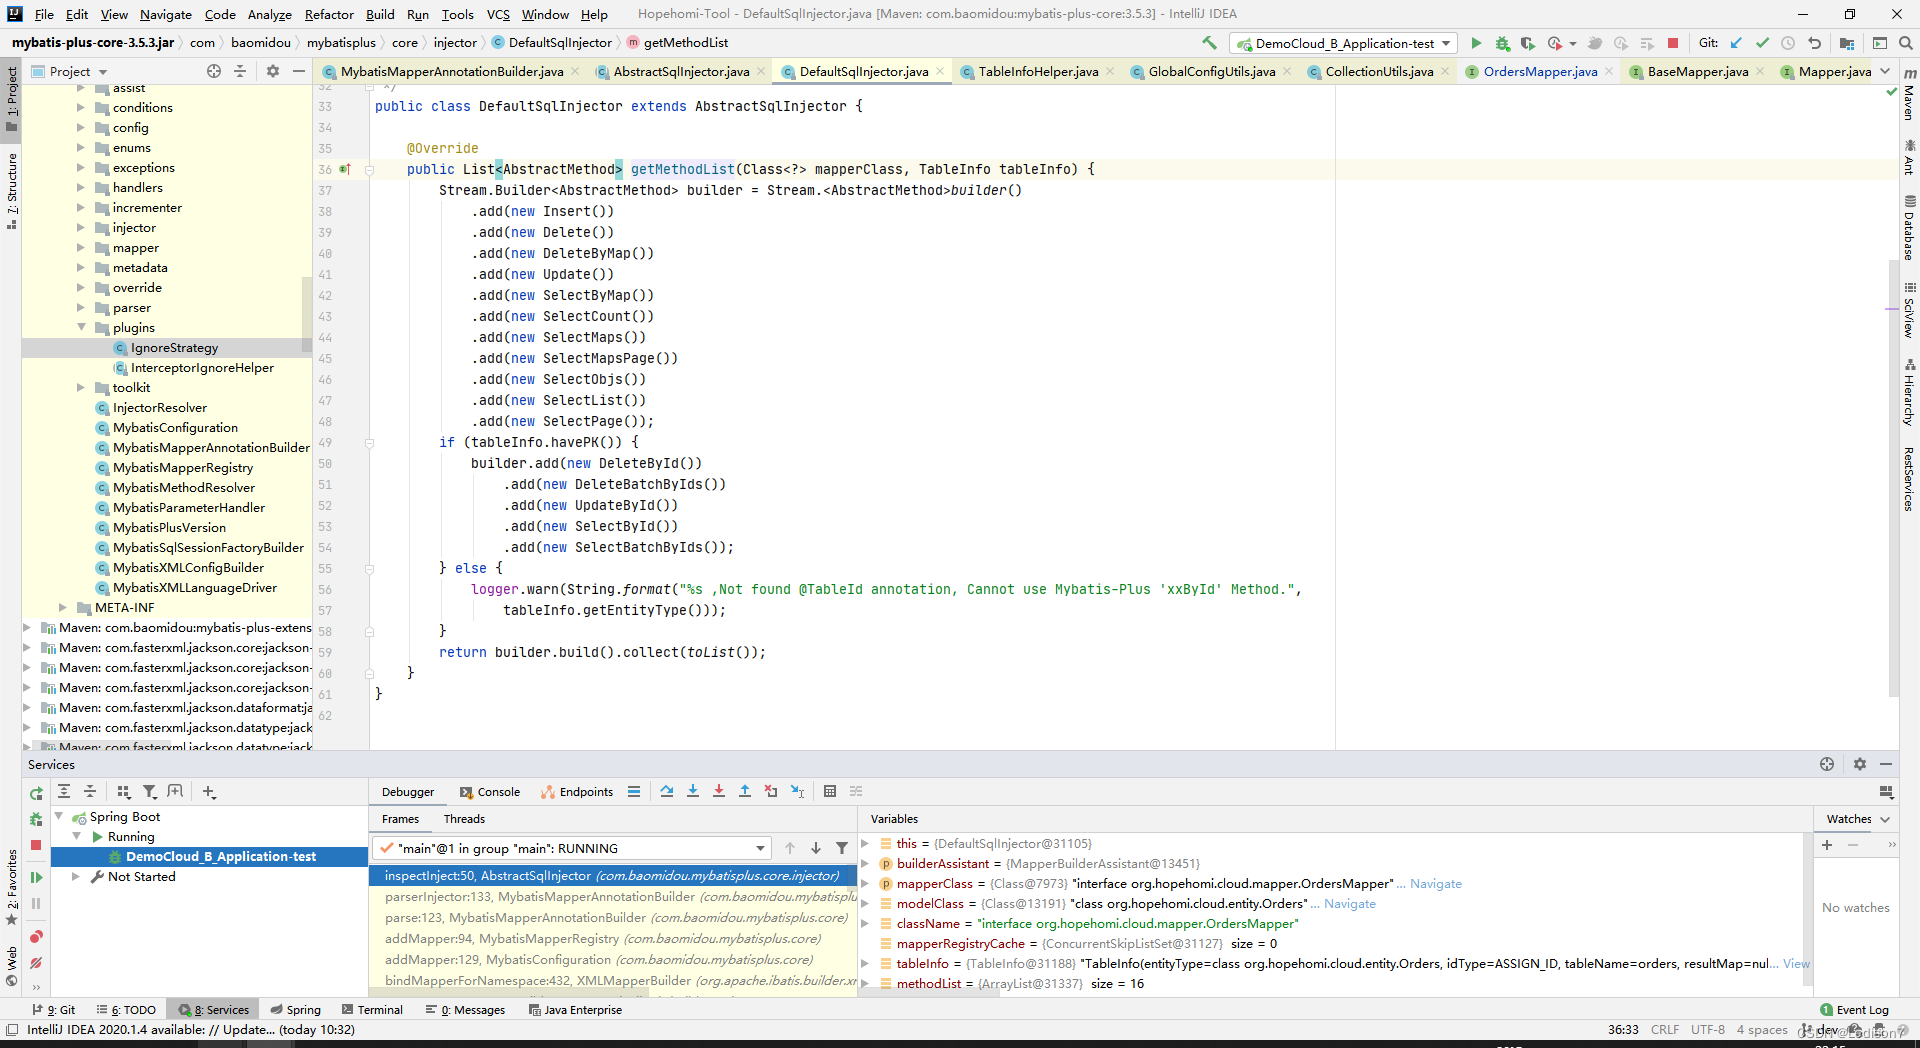This screenshot has width=1920, height=1048.
Task: Stop the service with the red square
Action: pos(36,845)
